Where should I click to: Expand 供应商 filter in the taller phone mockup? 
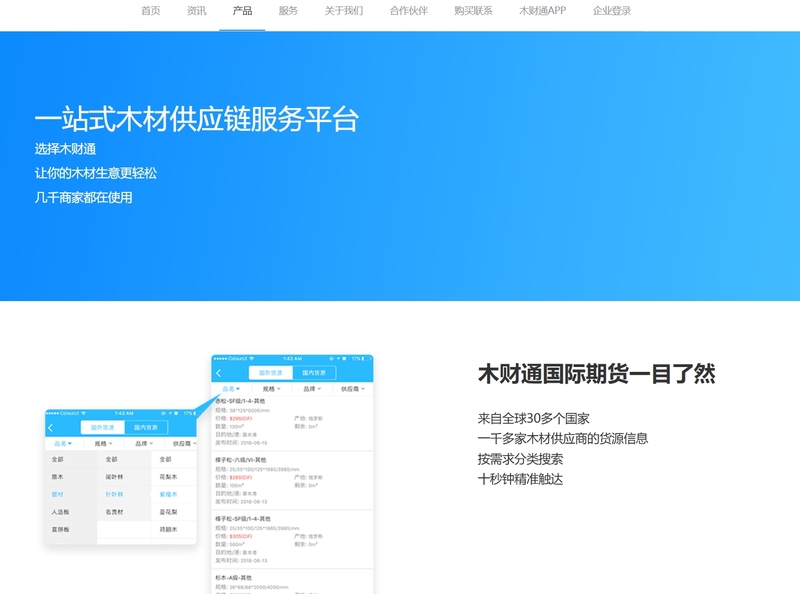[x=353, y=389]
